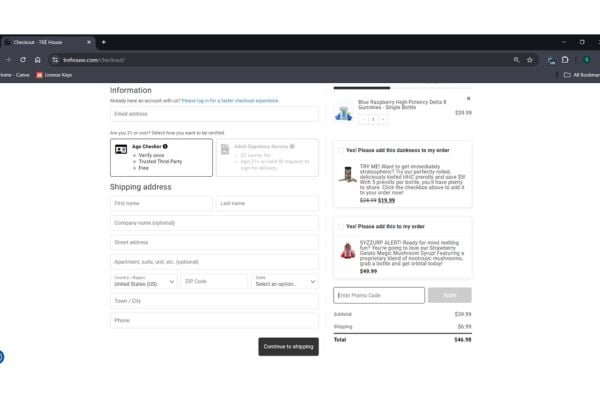Open the browser profile avatar
The height and width of the screenshot is (400, 600).
click(586, 60)
